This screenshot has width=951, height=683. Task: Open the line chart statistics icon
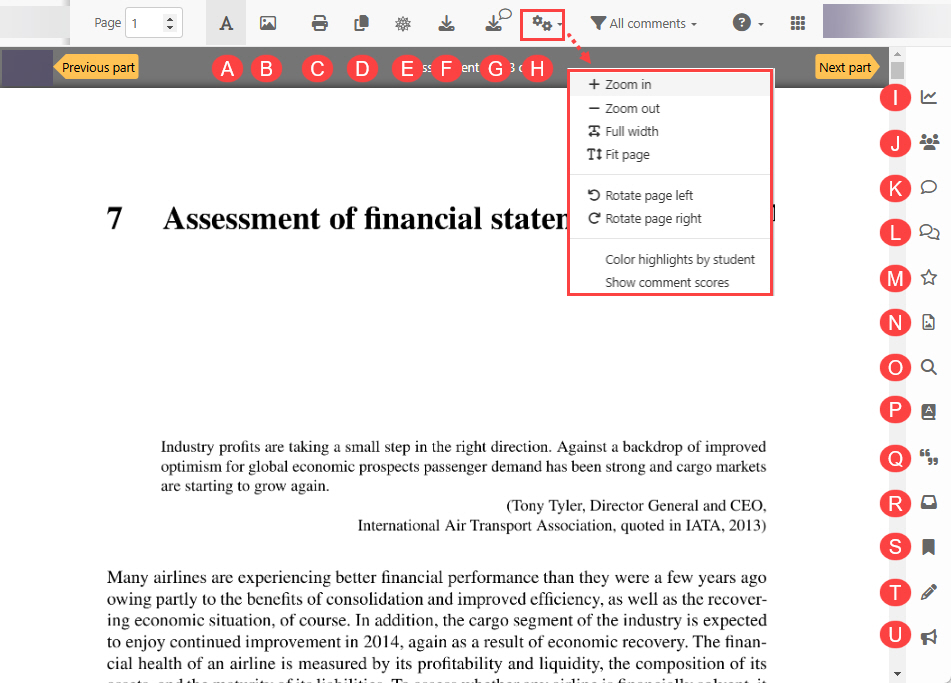coord(929,96)
